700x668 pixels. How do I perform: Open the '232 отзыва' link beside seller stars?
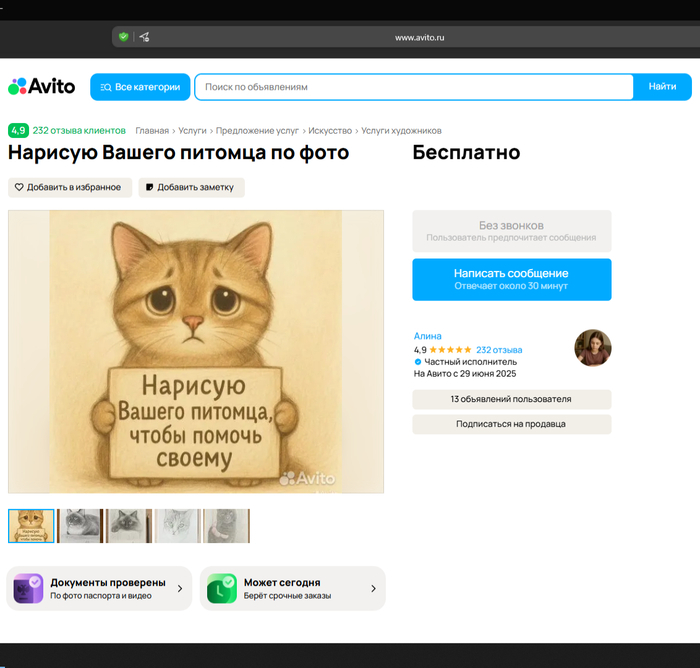tap(499, 350)
